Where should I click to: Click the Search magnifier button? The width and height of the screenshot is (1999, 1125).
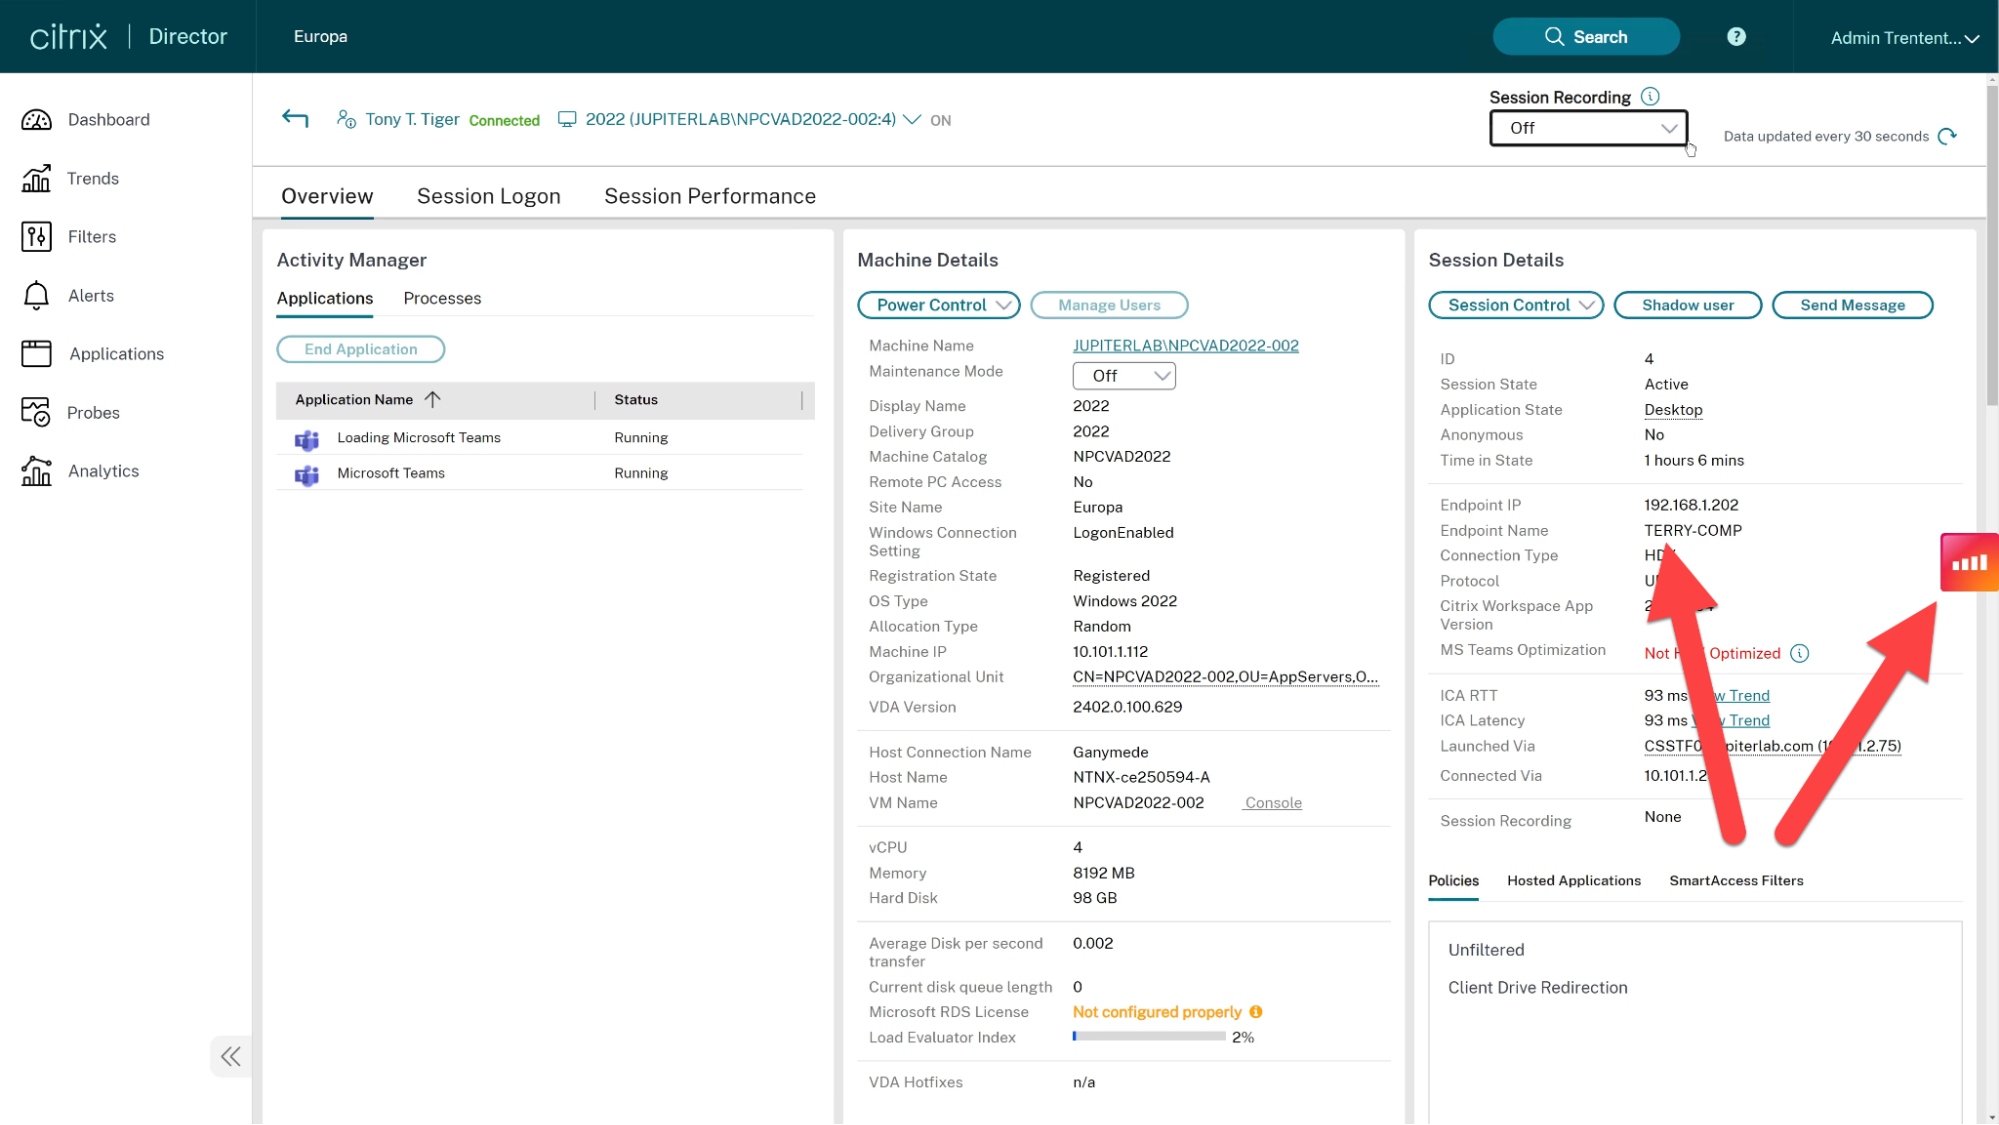pos(1586,37)
